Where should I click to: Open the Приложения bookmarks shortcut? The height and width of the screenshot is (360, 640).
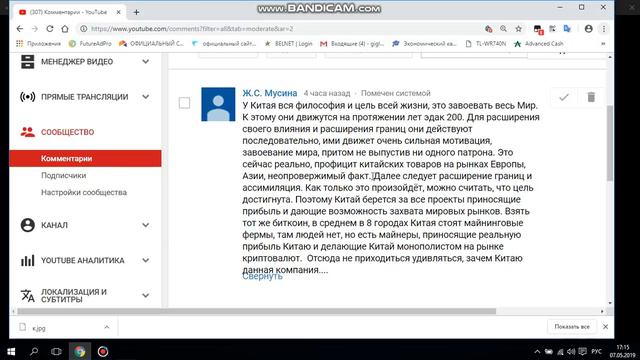point(38,44)
